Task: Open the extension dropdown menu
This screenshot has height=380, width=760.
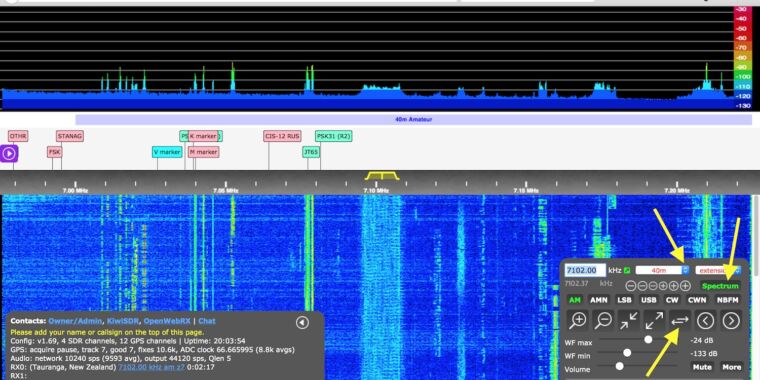Action: coord(718,270)
